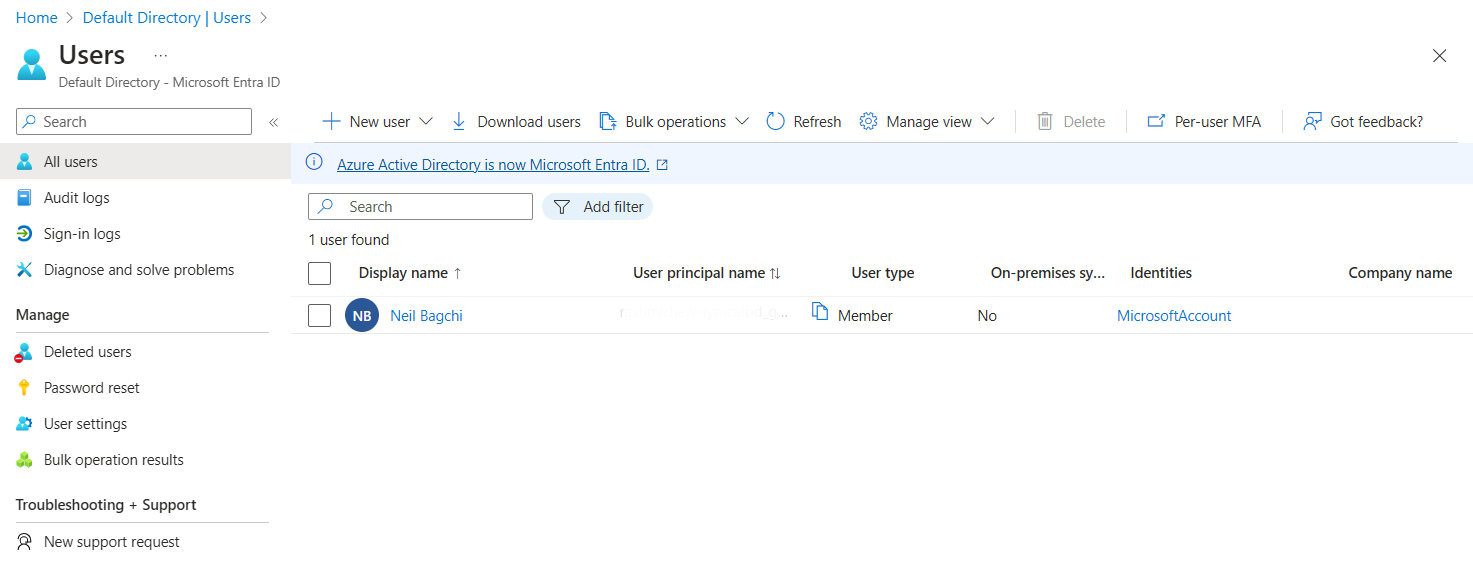Select the Sign-in logs icon
Viewport: 1473px width, 576px height.
click(x=22, y=233)
